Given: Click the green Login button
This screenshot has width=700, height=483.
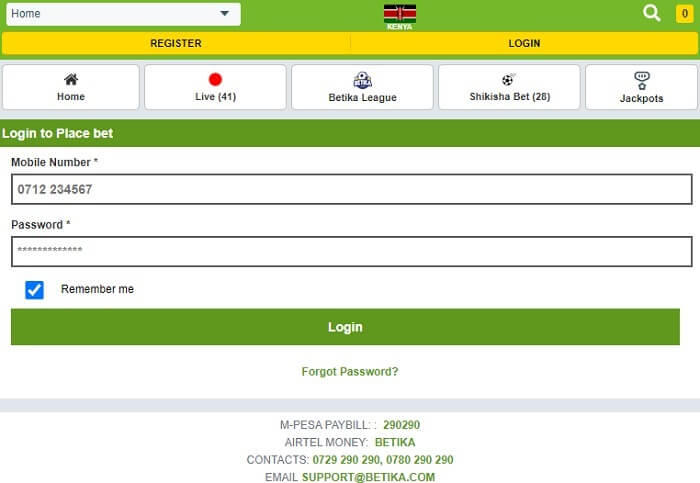Looking at the screenshot, I should point(345,327).
